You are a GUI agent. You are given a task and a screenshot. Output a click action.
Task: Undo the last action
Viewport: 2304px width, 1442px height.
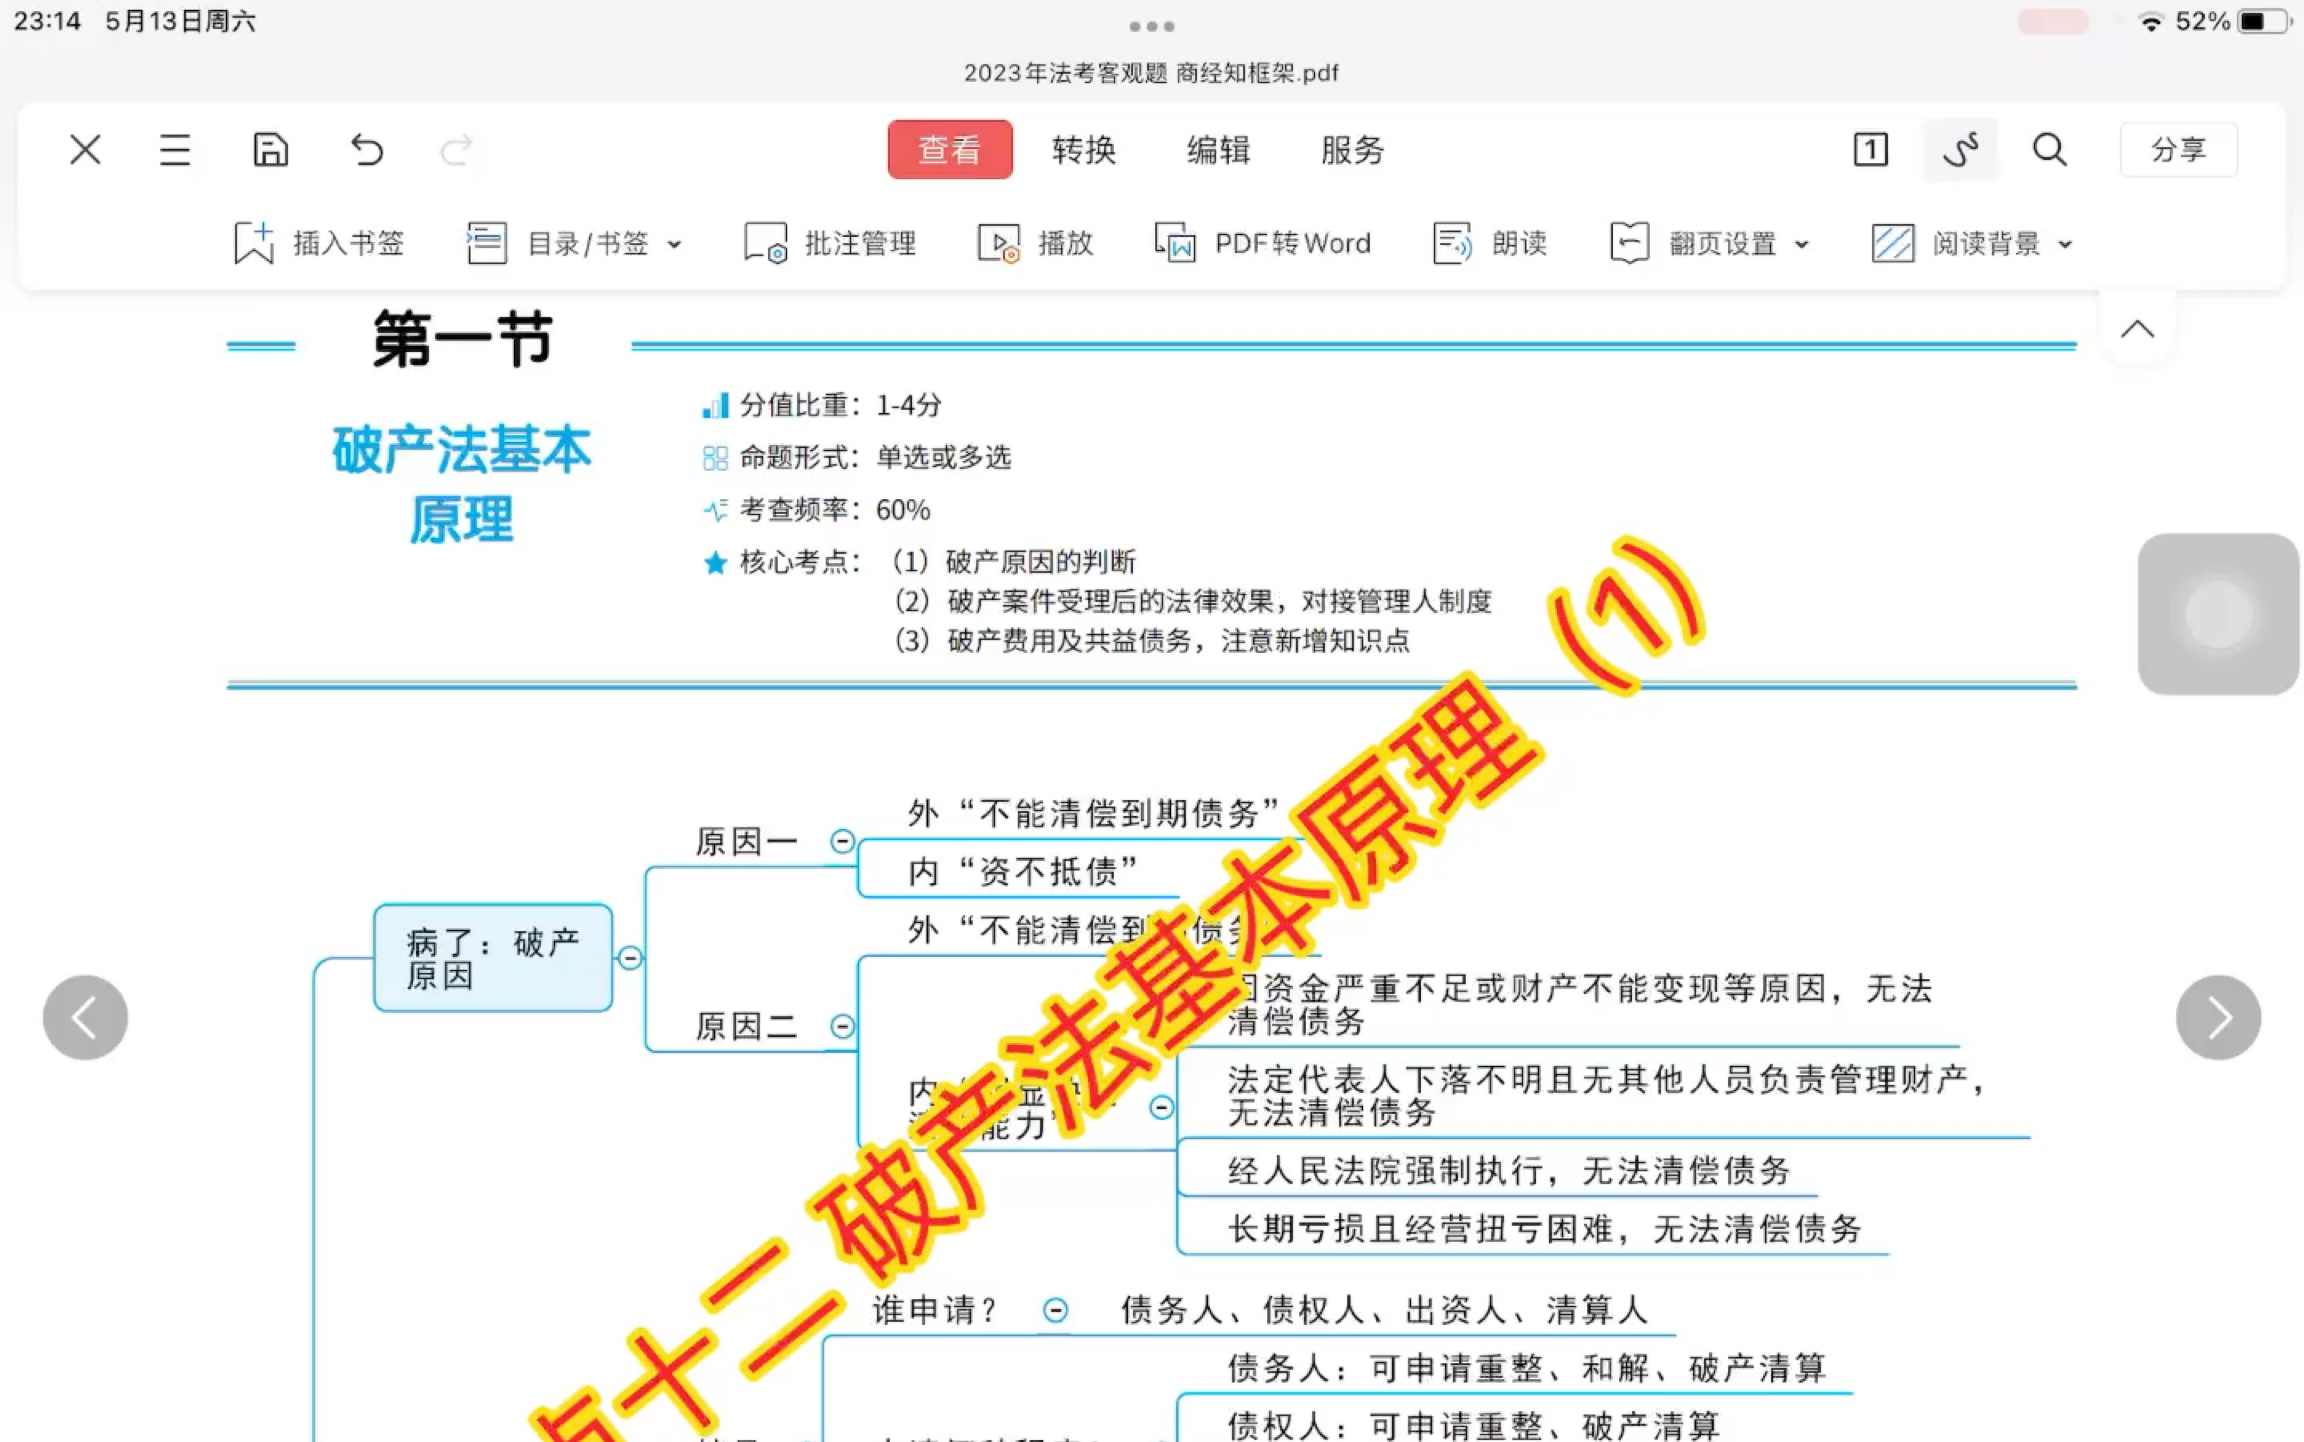coord(367,150)
